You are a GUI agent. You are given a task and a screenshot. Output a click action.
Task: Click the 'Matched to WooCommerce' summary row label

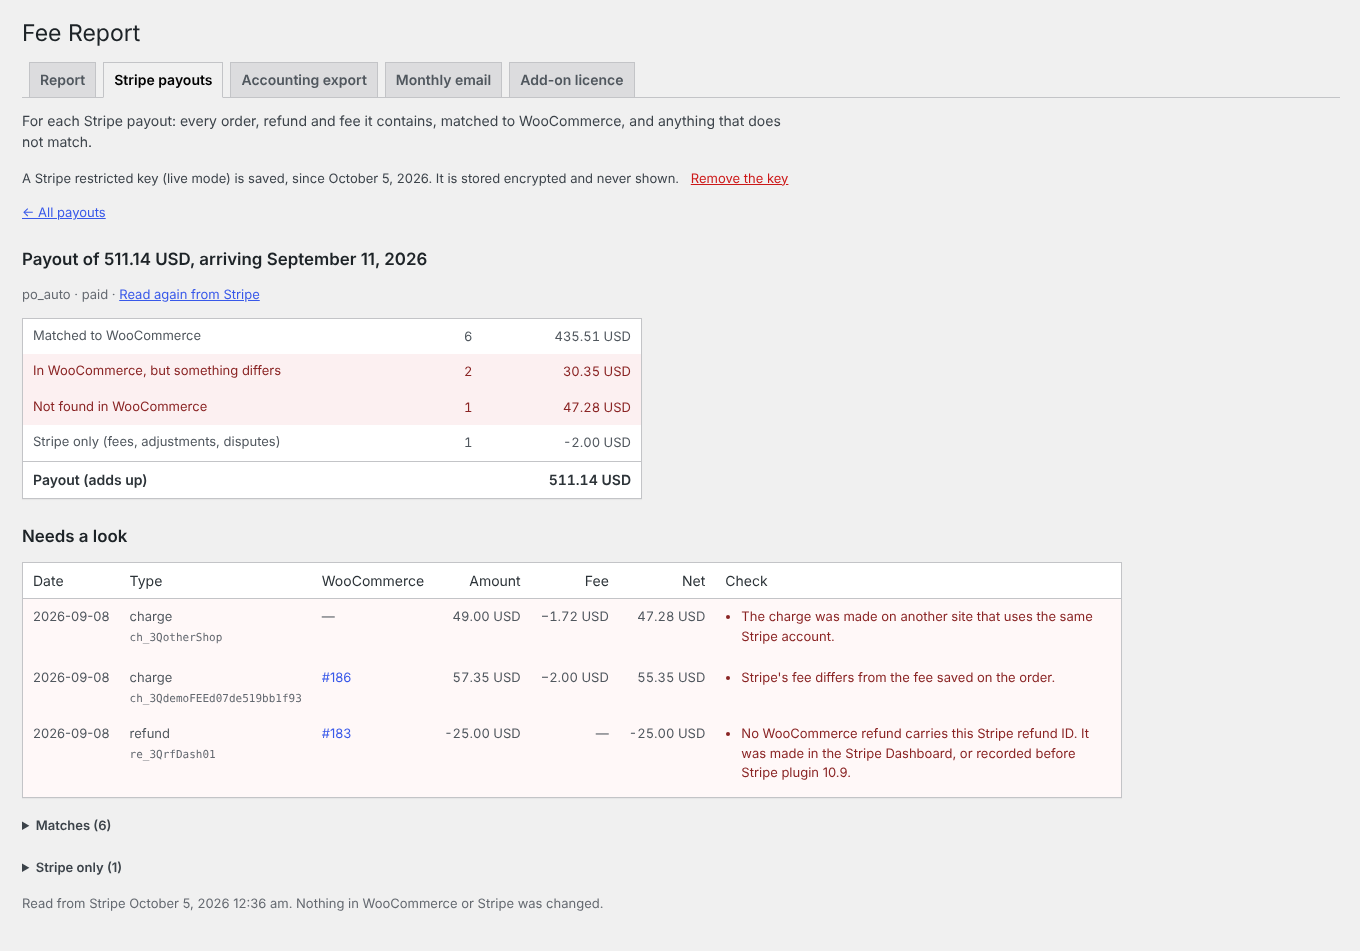117,336
